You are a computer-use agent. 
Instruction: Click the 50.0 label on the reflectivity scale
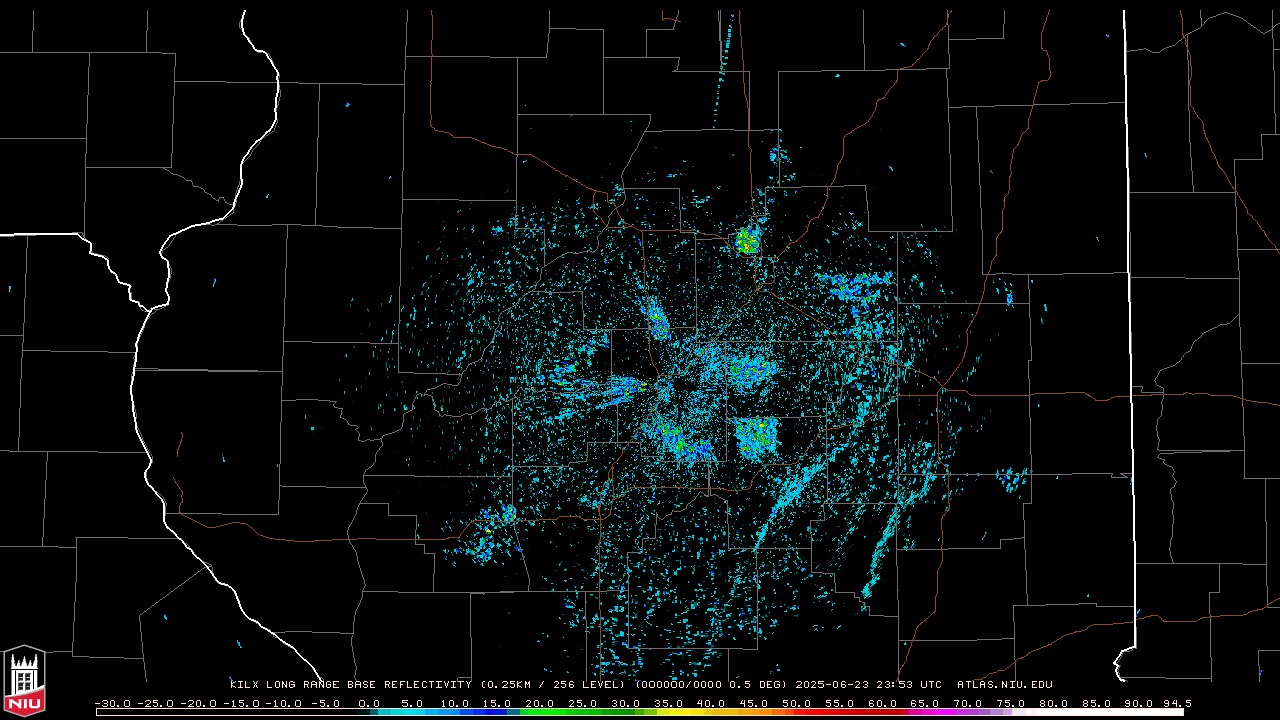(x=797, y=704)
